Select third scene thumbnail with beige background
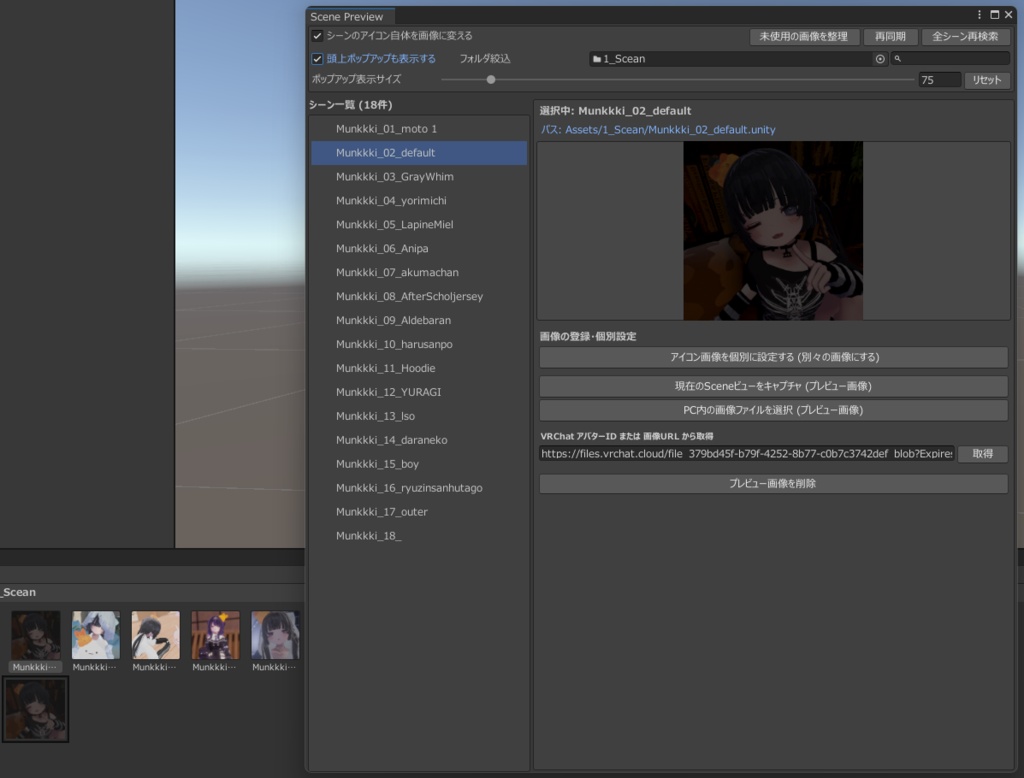Viewport: 1024px width, 778px height. tap(155, 635)
